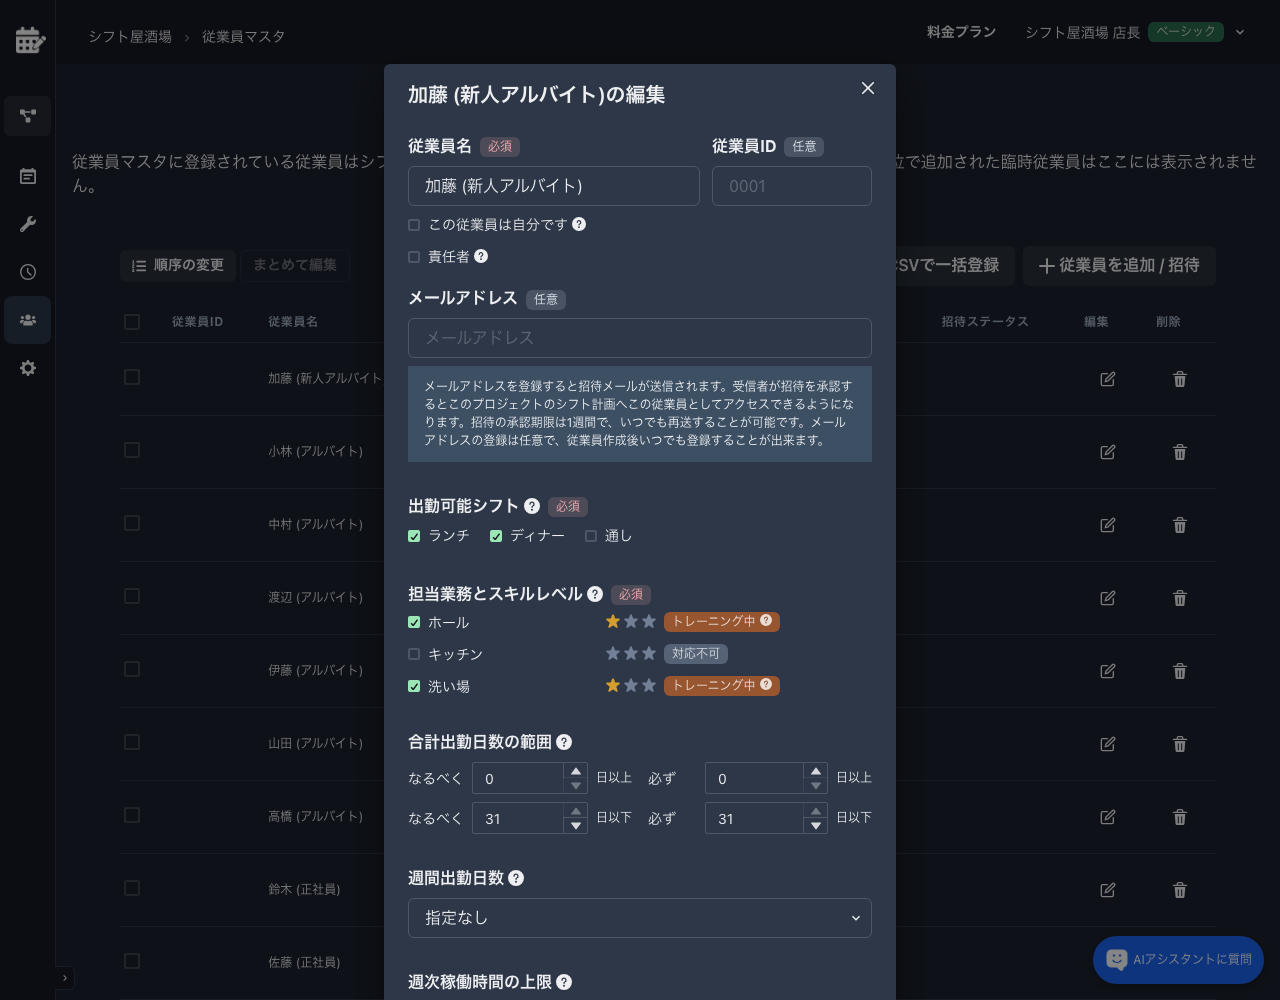The width and height of the screenshot is (1280, 1000).
Task: Decrease 必ず 日以上 value
Action: click(816, 786)
